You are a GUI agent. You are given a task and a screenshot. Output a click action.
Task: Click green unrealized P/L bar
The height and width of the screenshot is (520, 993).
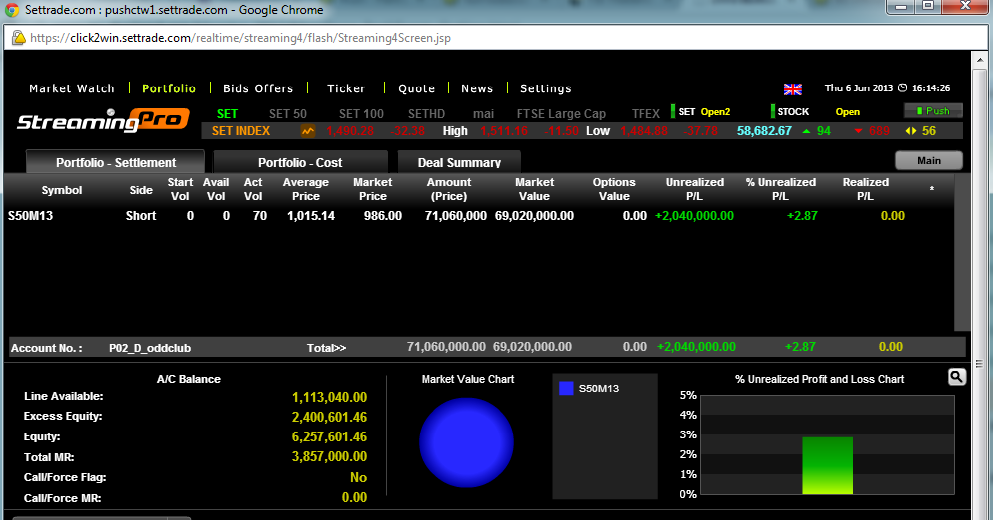(827, 465)
